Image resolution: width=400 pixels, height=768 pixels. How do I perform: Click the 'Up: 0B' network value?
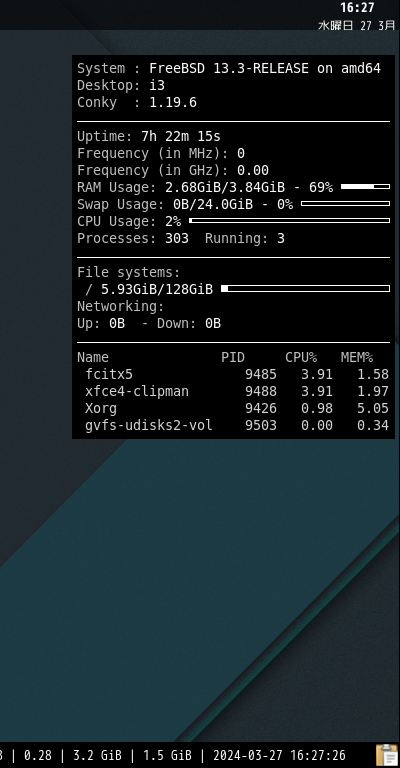[101, 323]
